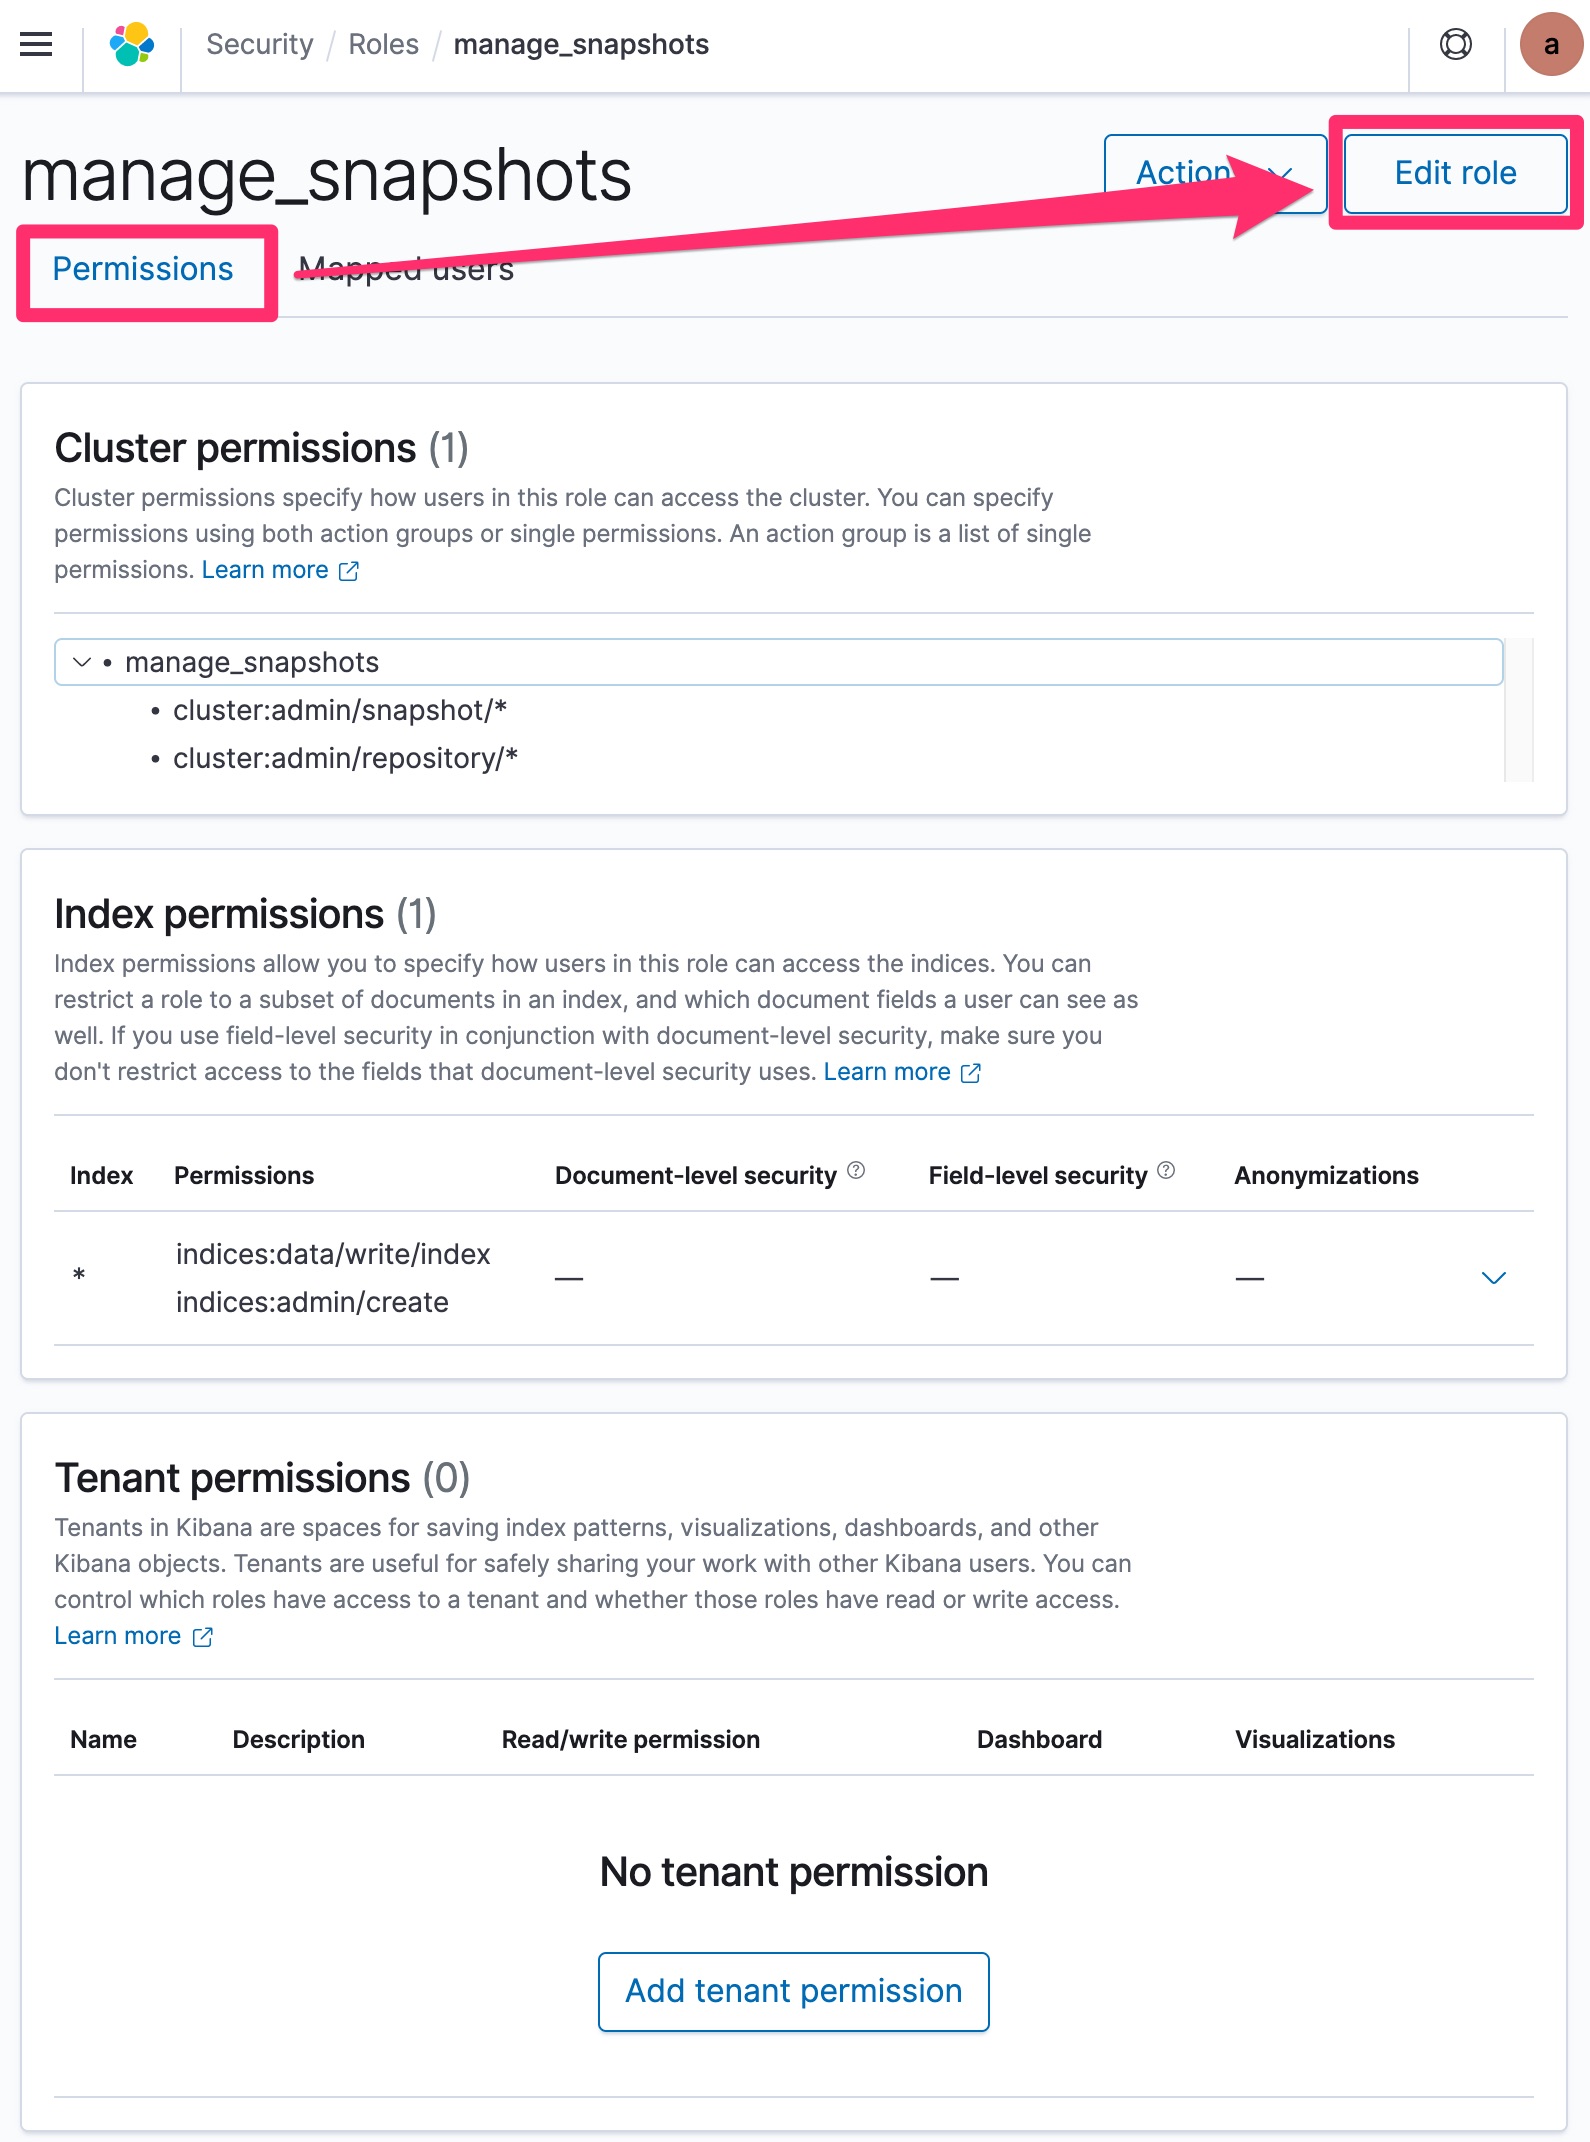Switch to the Permissions tab
The height and width of the screenshot is (2142, 1590).
click(143, 269)
